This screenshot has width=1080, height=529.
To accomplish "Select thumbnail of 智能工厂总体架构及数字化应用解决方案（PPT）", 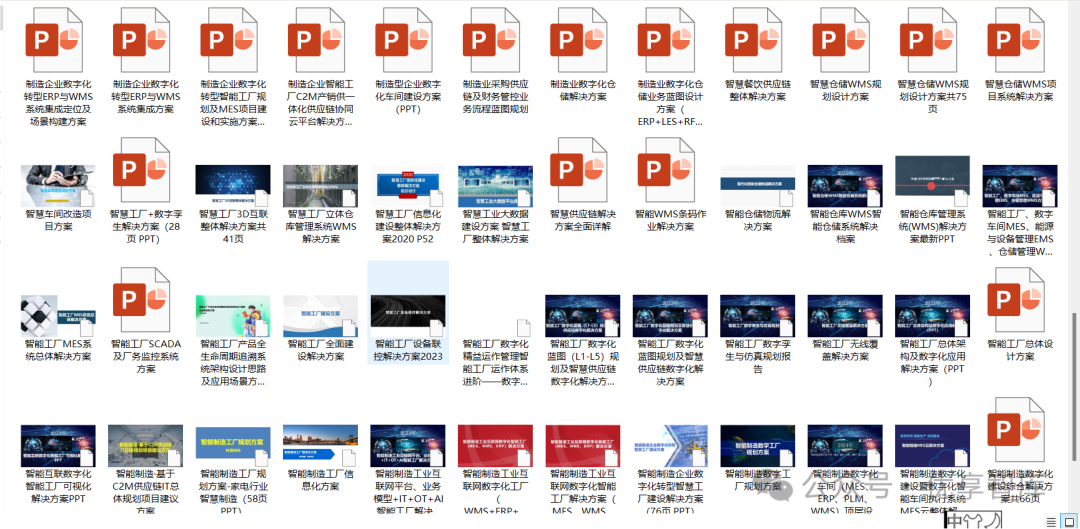I will (x=933, y=315).
